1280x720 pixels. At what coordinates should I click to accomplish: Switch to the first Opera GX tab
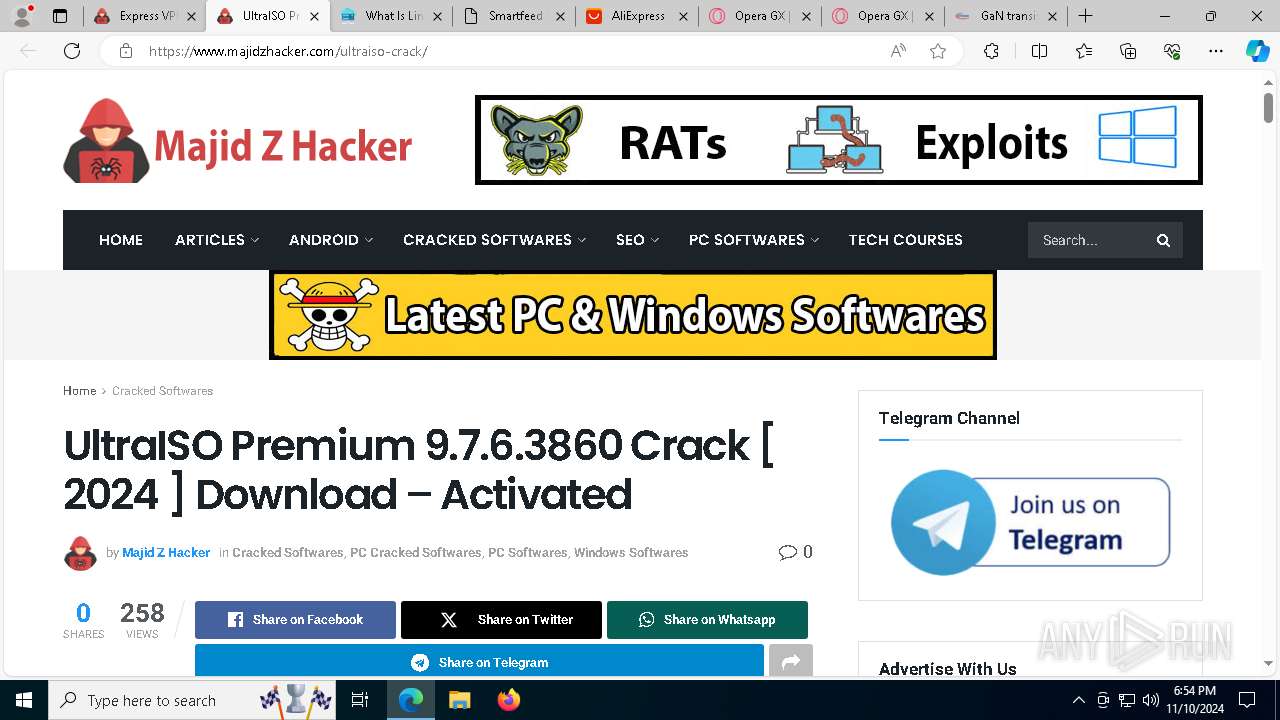click(760, 16)
